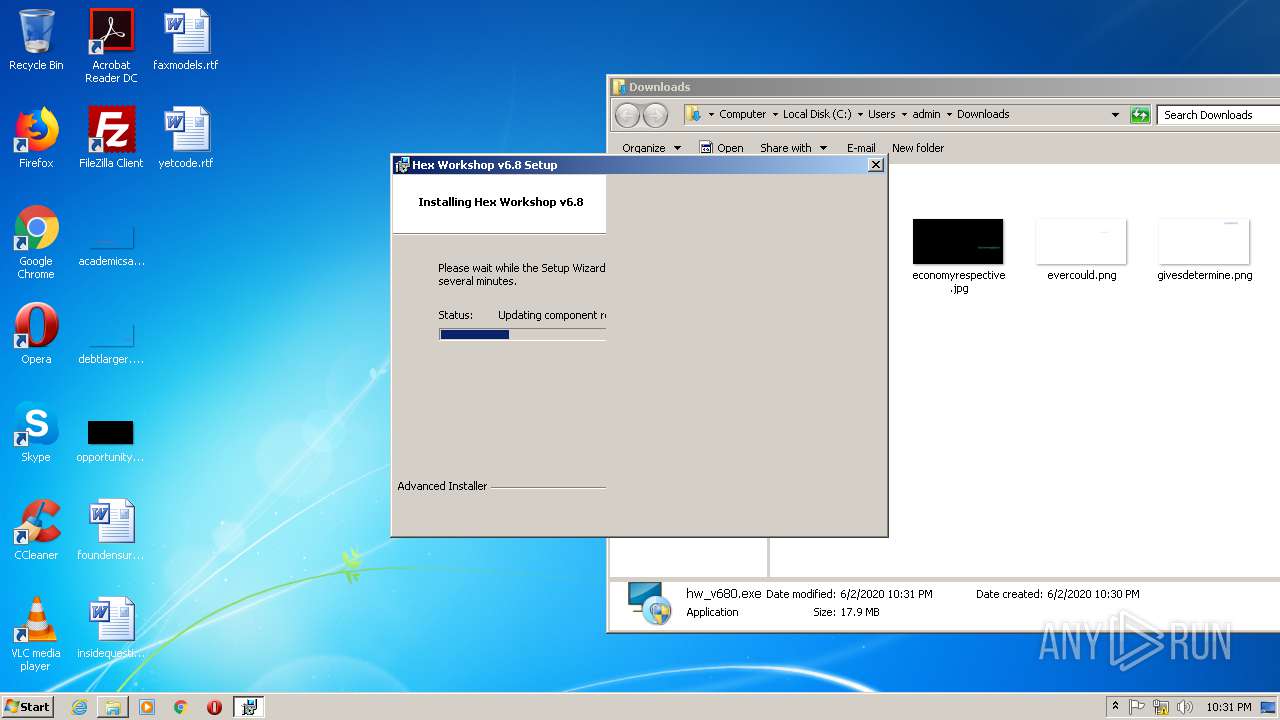Select givesdetermine.png thumbnail
The height and width of the screenshot is (720, 1280).
[x=1204, y=250]
